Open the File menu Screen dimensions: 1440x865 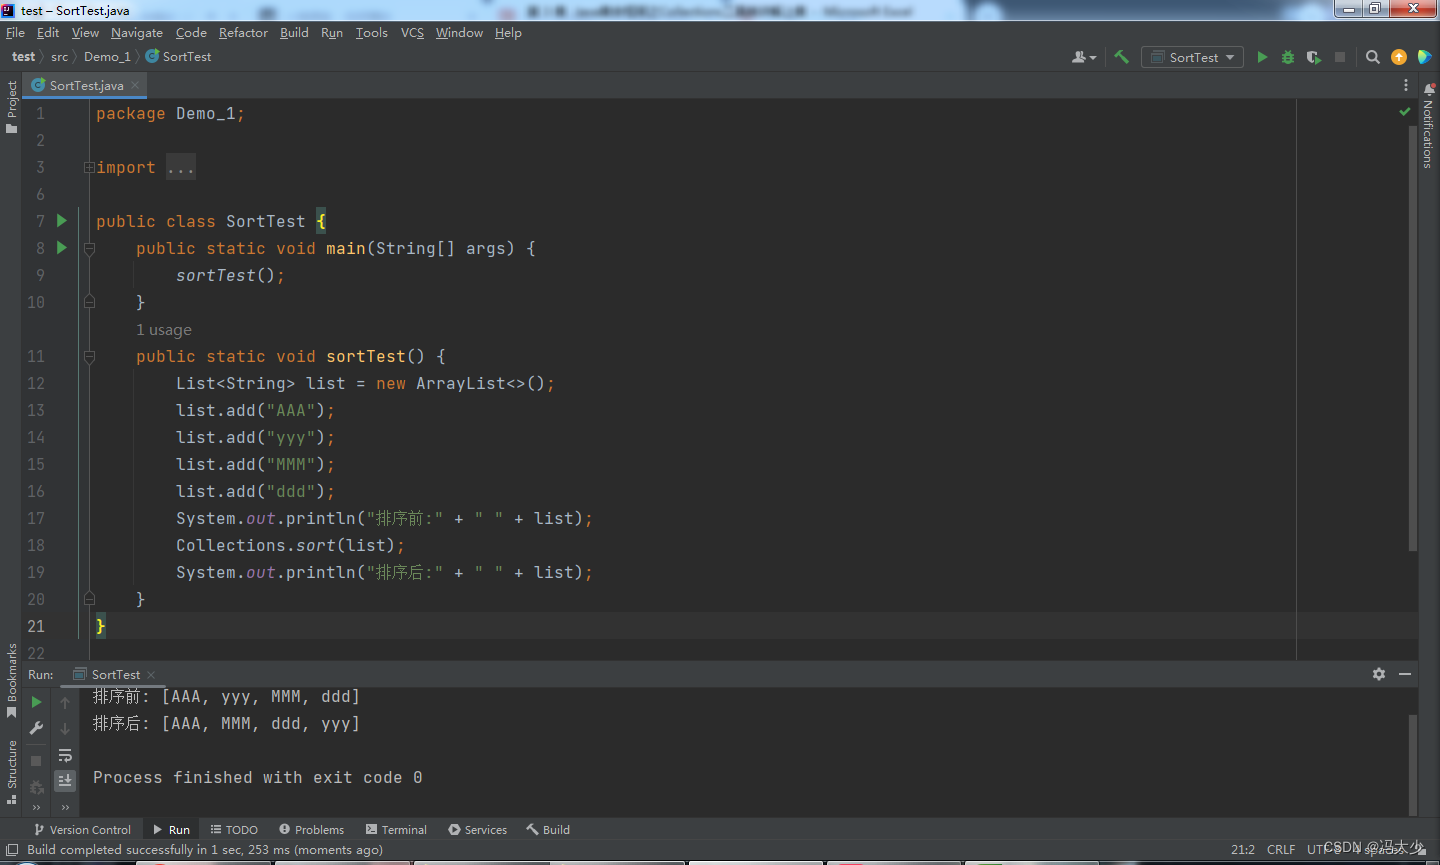coord(15,33)
